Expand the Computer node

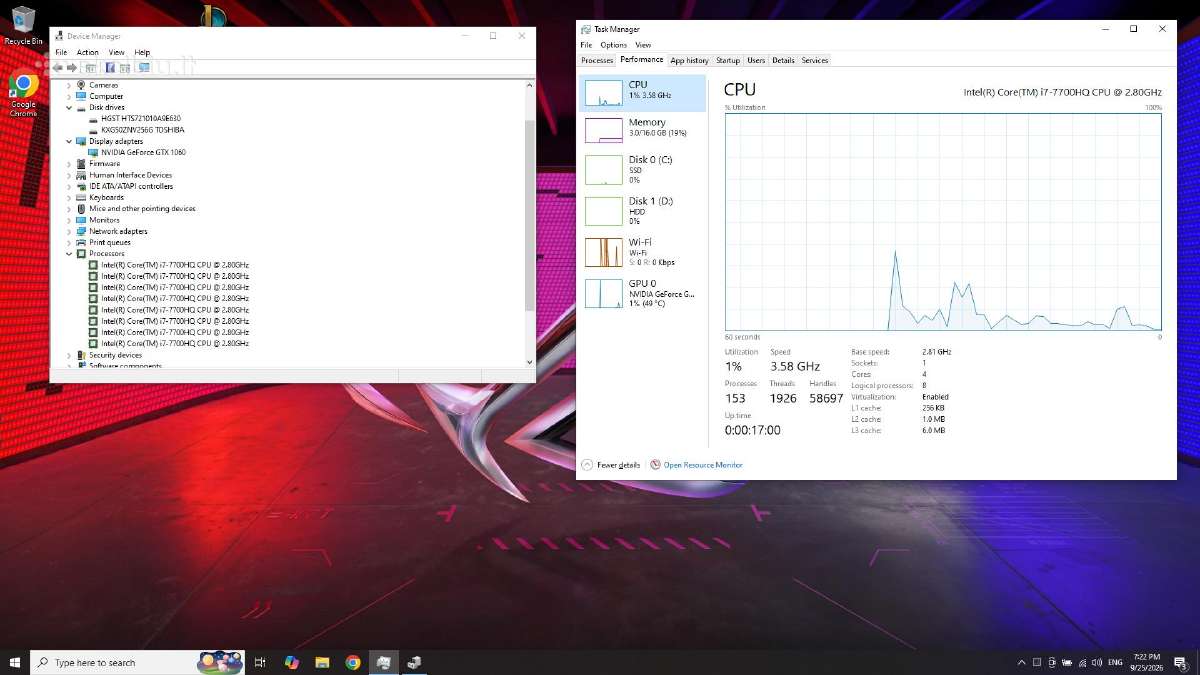point(69,96)
